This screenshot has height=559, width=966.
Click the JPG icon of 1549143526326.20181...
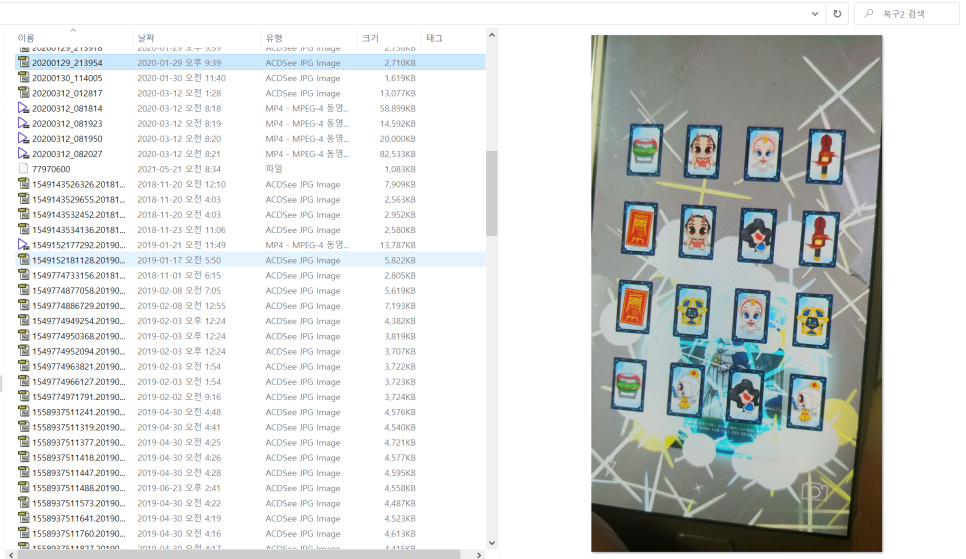[23, 184]
